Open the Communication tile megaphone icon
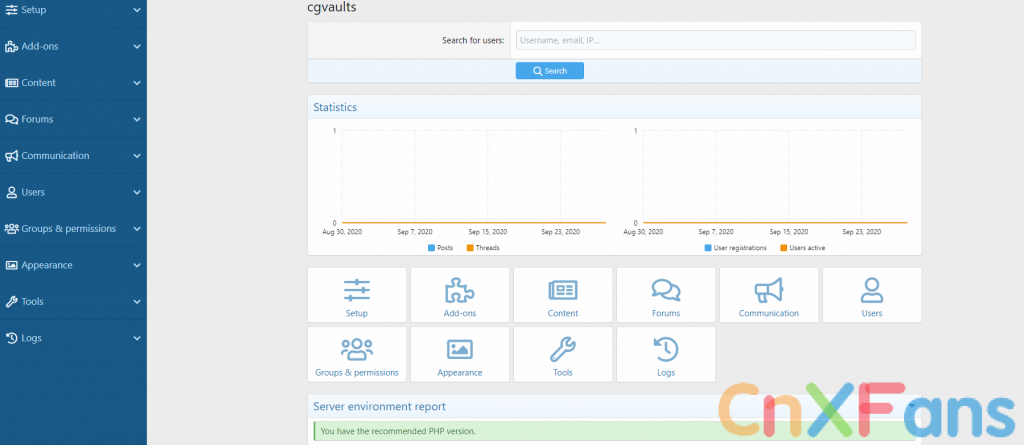This screenshot has width=1024, height=445. (769, 289)
